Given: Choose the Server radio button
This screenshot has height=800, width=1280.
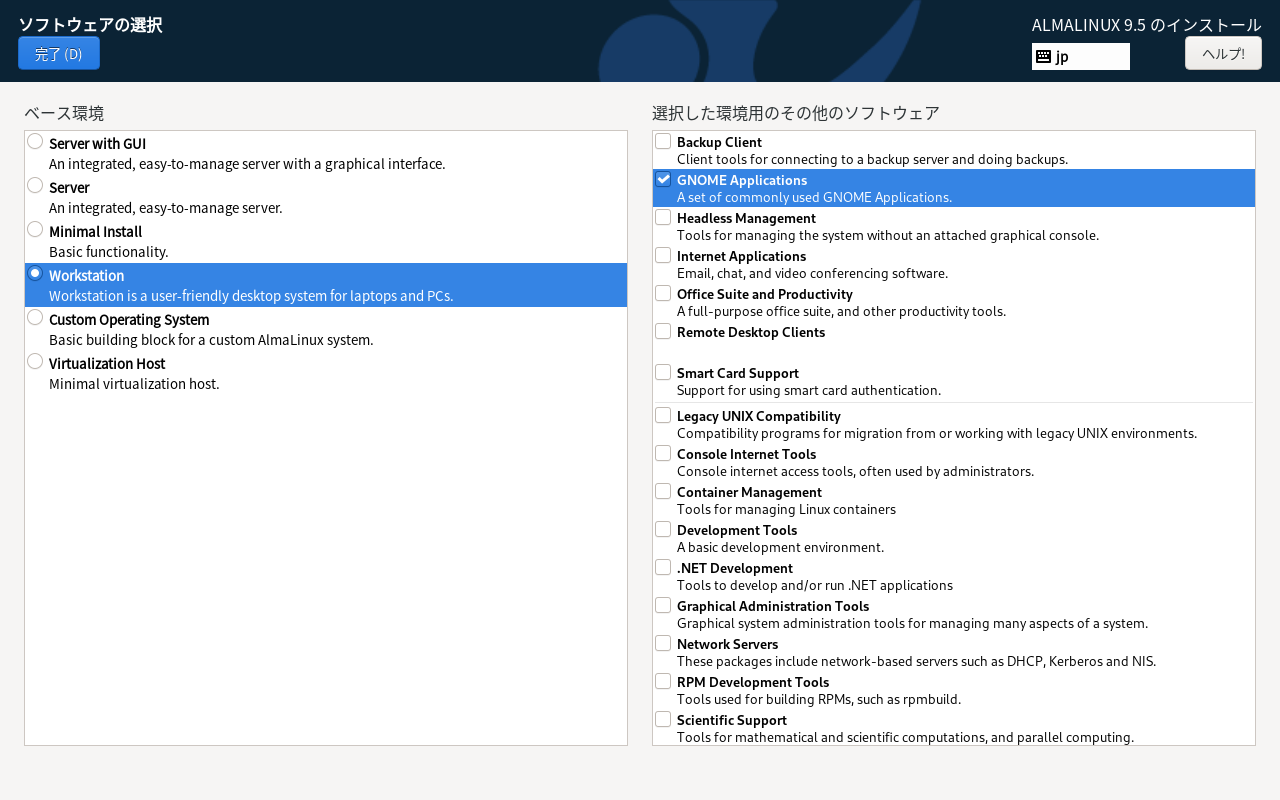Looking at the screenshot, I should [x=35, y=186].
